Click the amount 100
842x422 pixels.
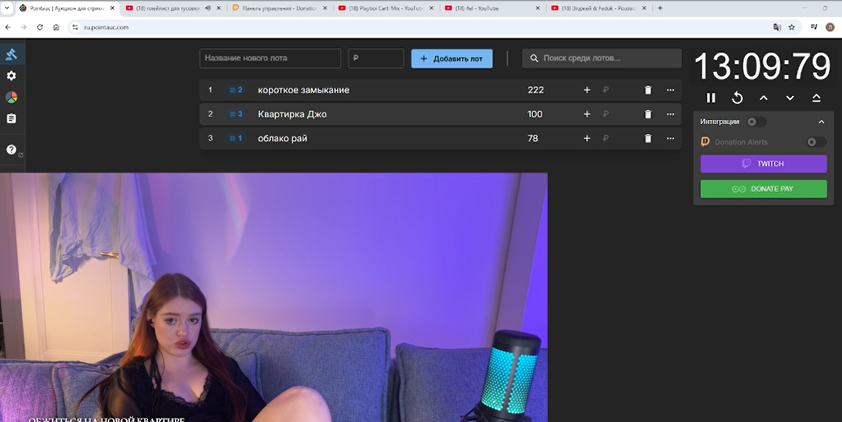535,114
